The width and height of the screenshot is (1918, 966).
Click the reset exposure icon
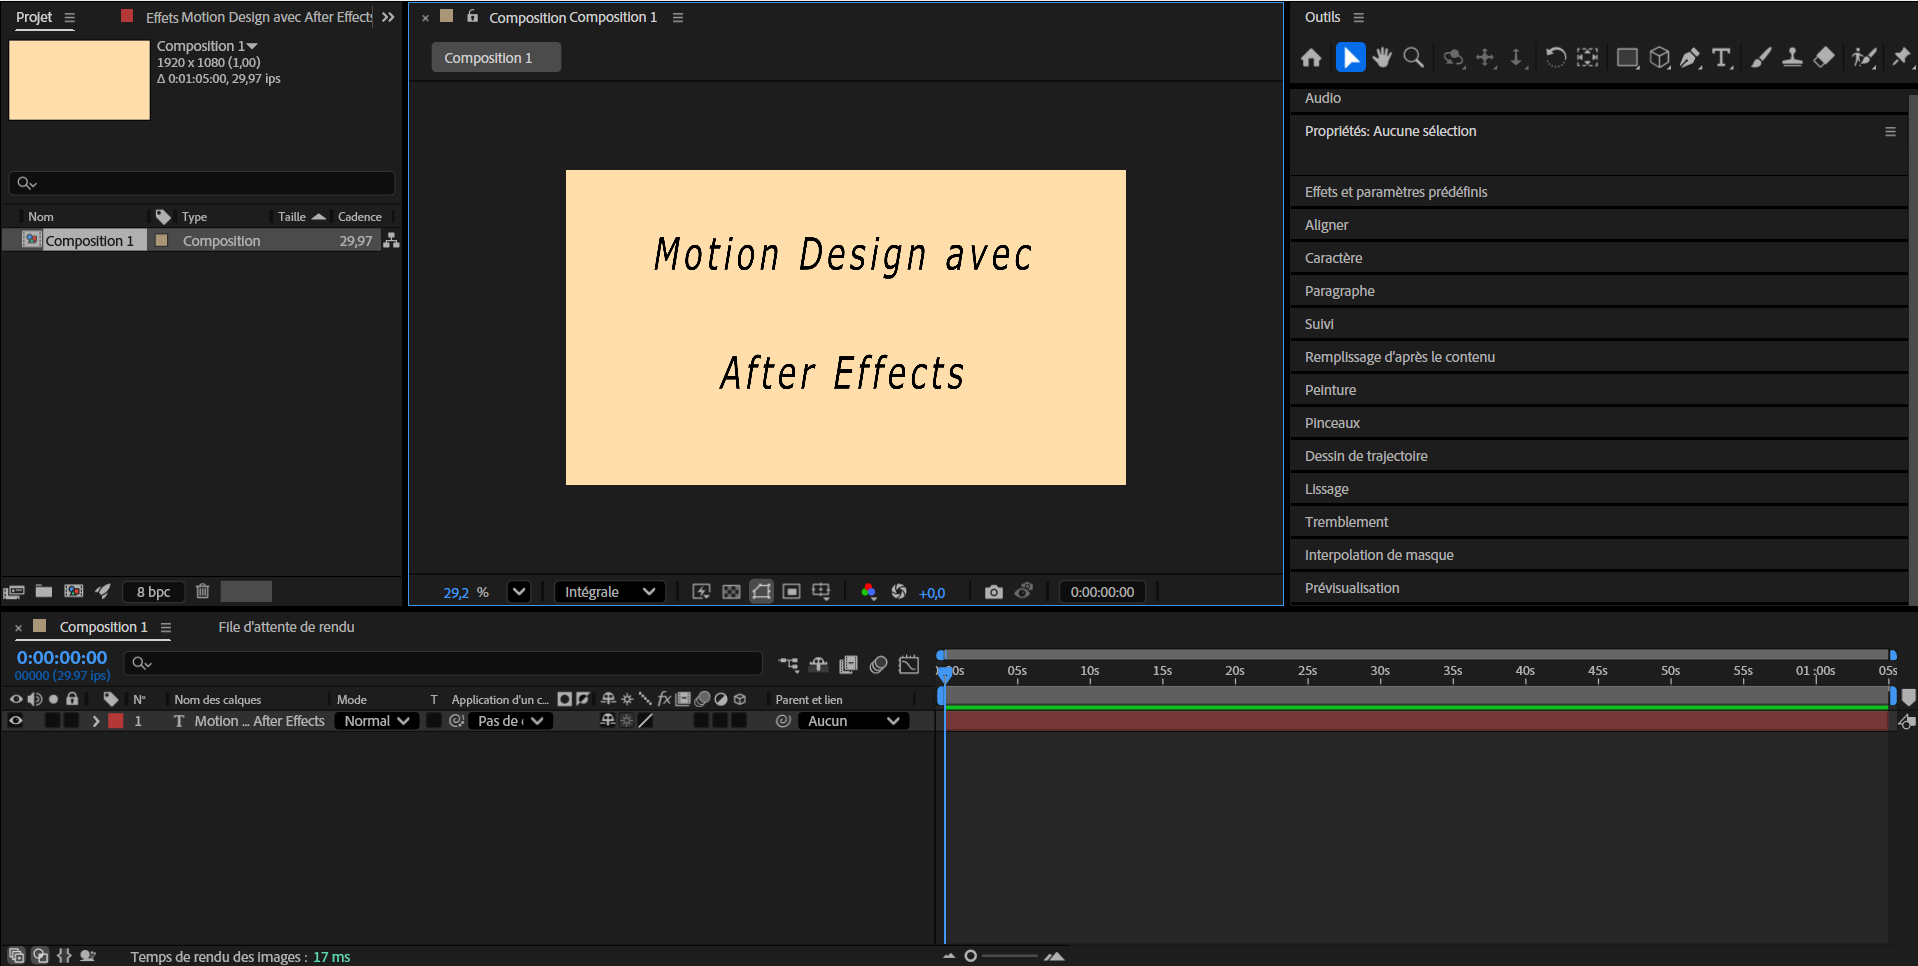tap(899, 592)
